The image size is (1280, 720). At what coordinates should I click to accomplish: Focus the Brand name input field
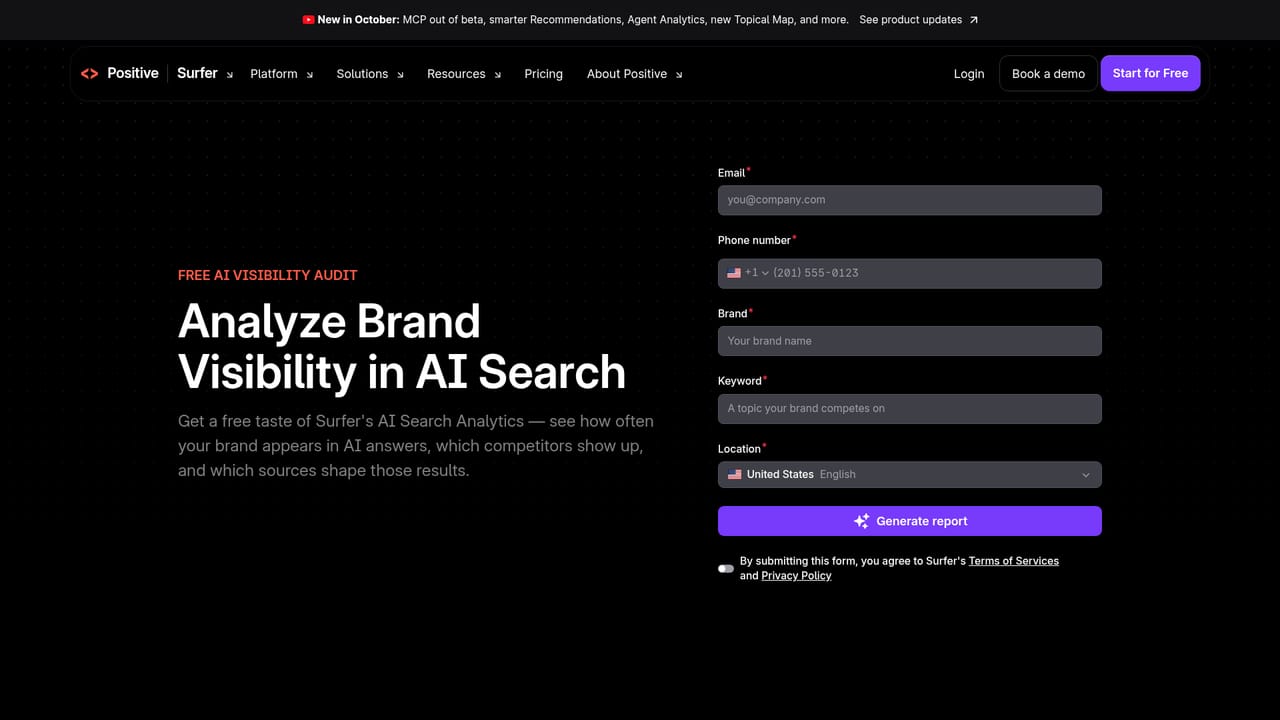pos(910,341)
